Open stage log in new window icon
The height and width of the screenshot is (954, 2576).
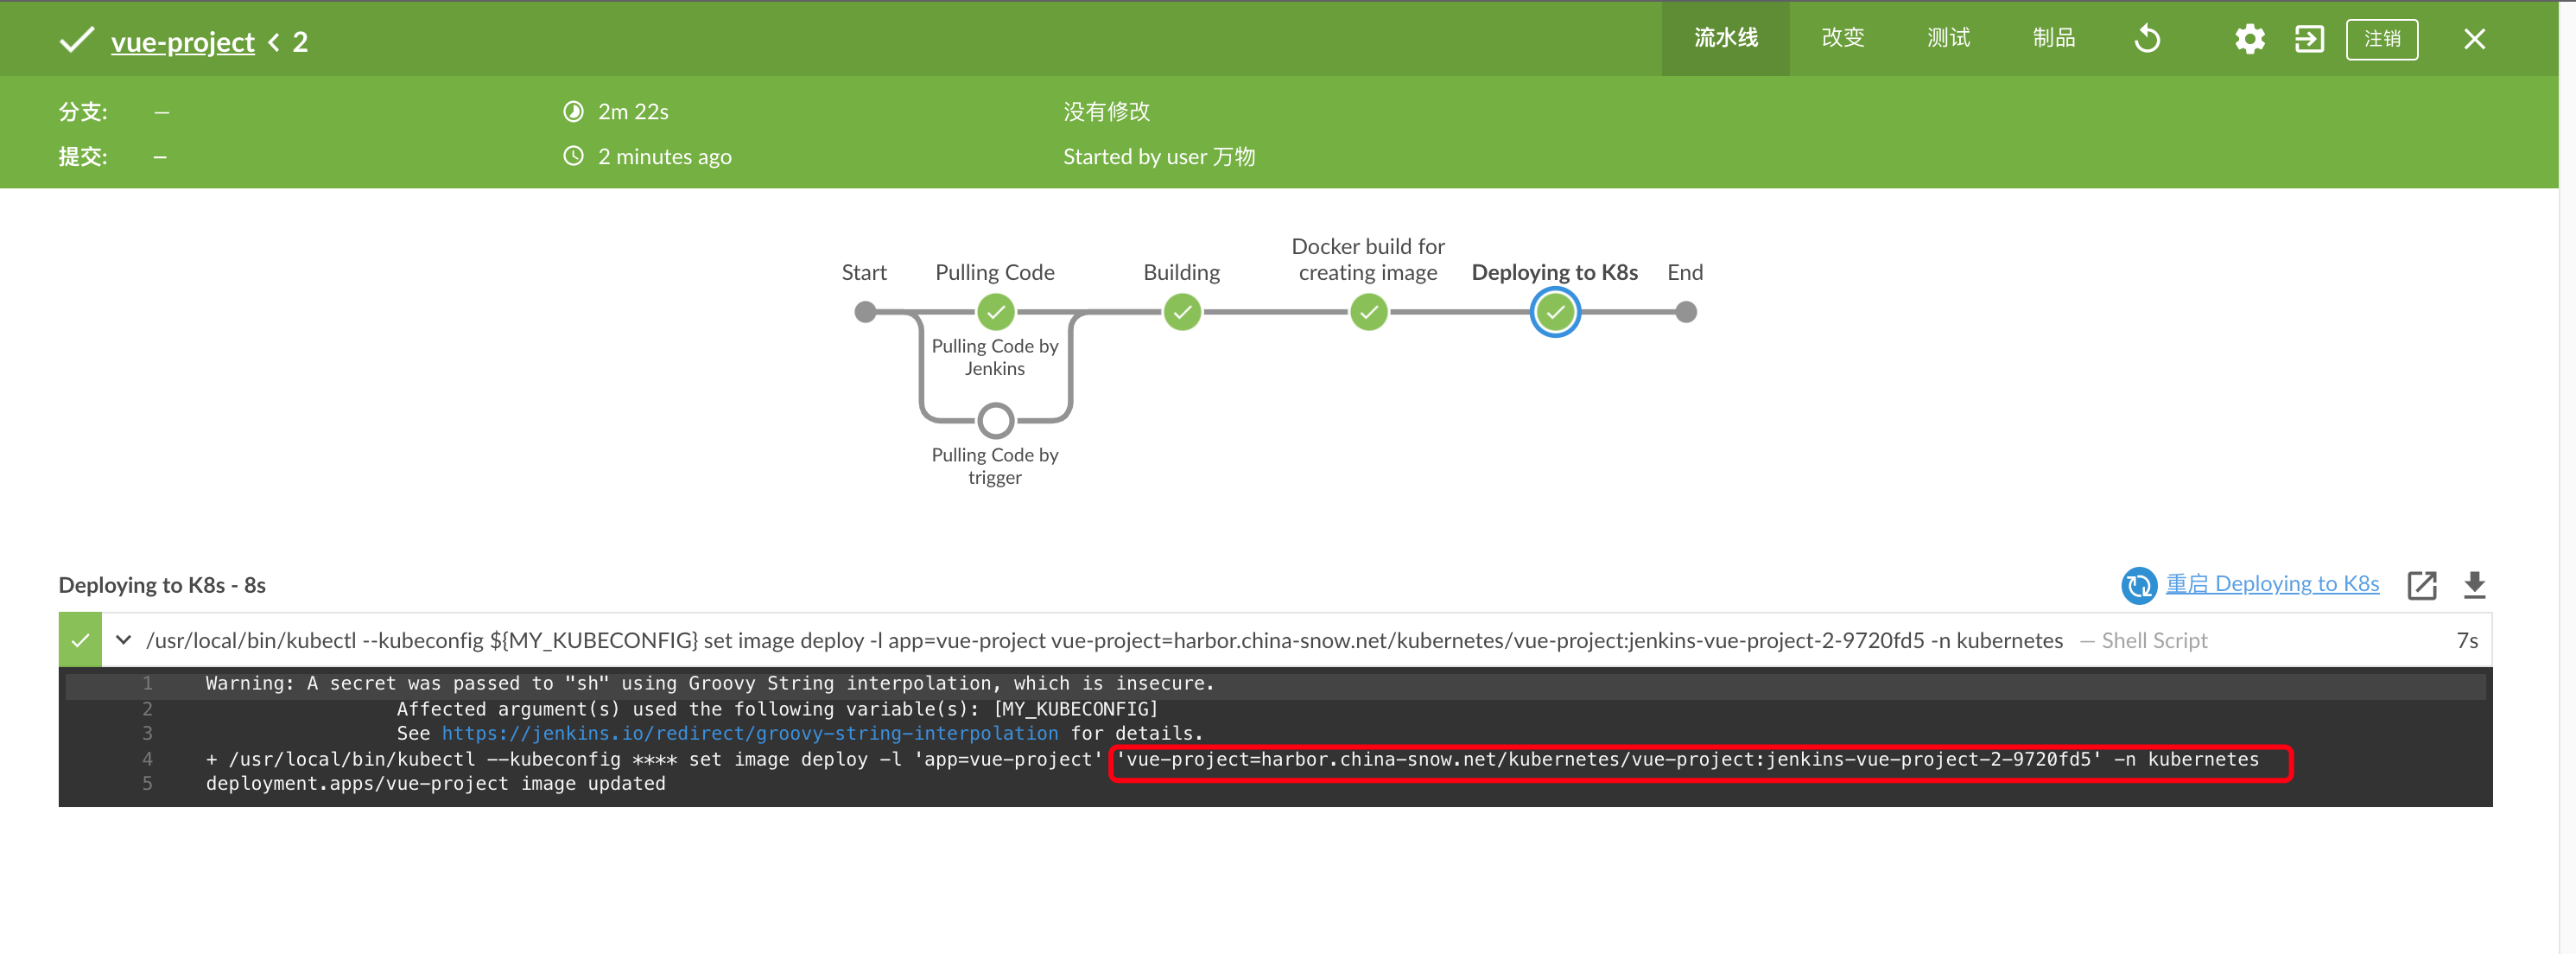pos(2422,585)
